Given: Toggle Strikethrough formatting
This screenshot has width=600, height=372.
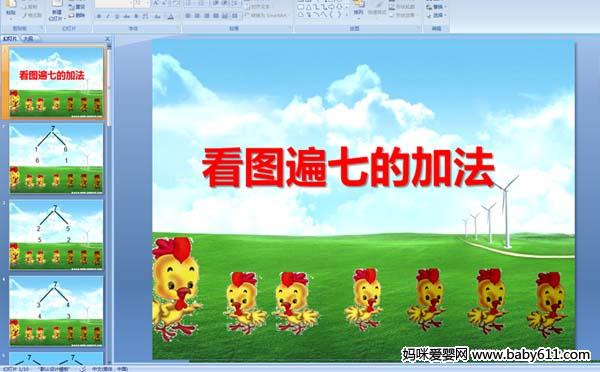Looking at the screenshot, I should tap(126, 16).
